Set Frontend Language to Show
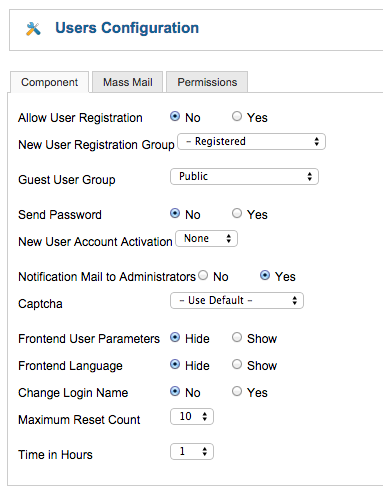Screen dimensions: 383x488 pos(237,364)
